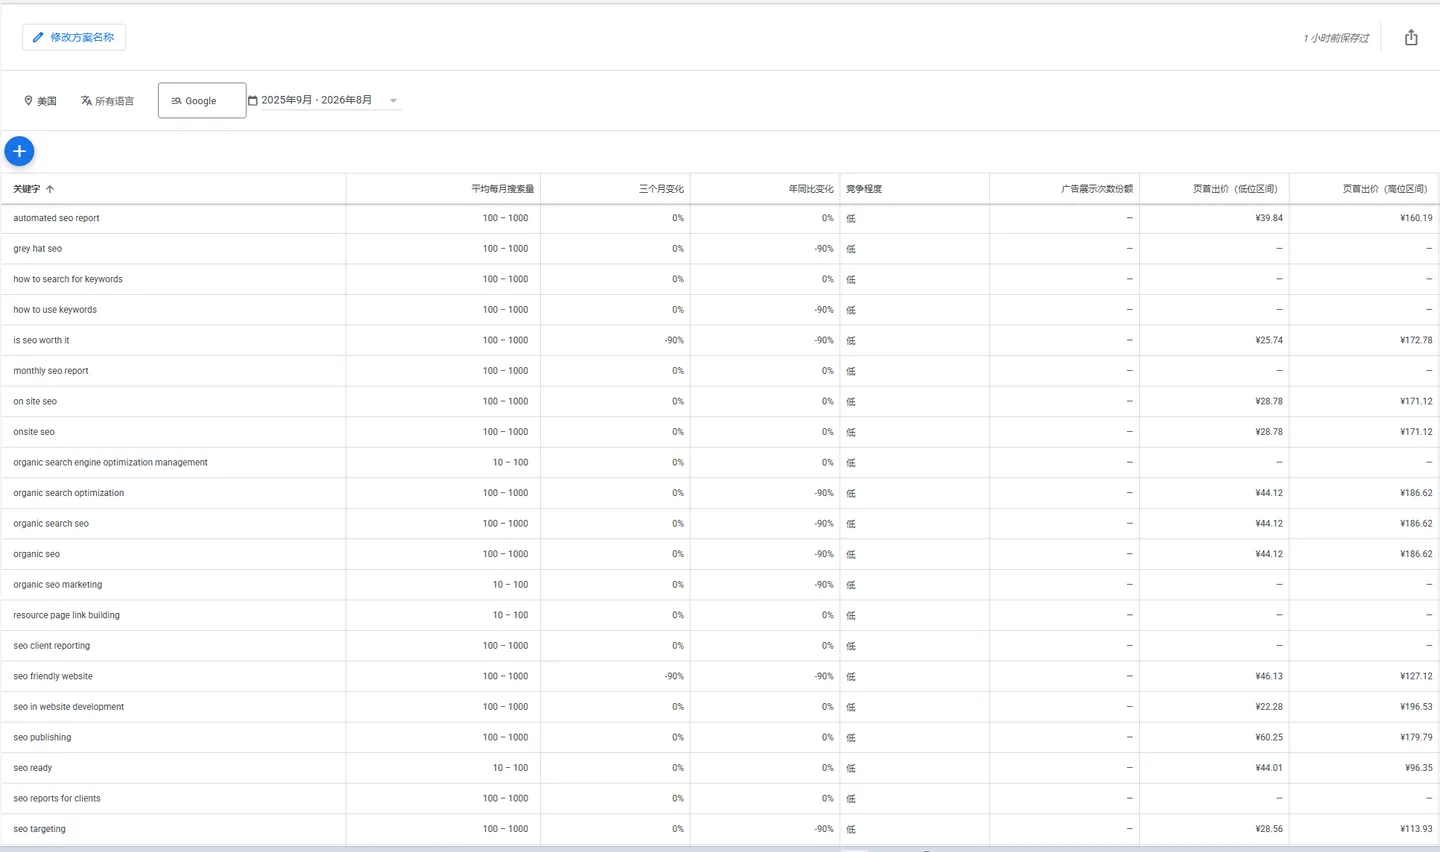Sort by 三个月变化 column header

pyautogui.click(x=661, y=189)
